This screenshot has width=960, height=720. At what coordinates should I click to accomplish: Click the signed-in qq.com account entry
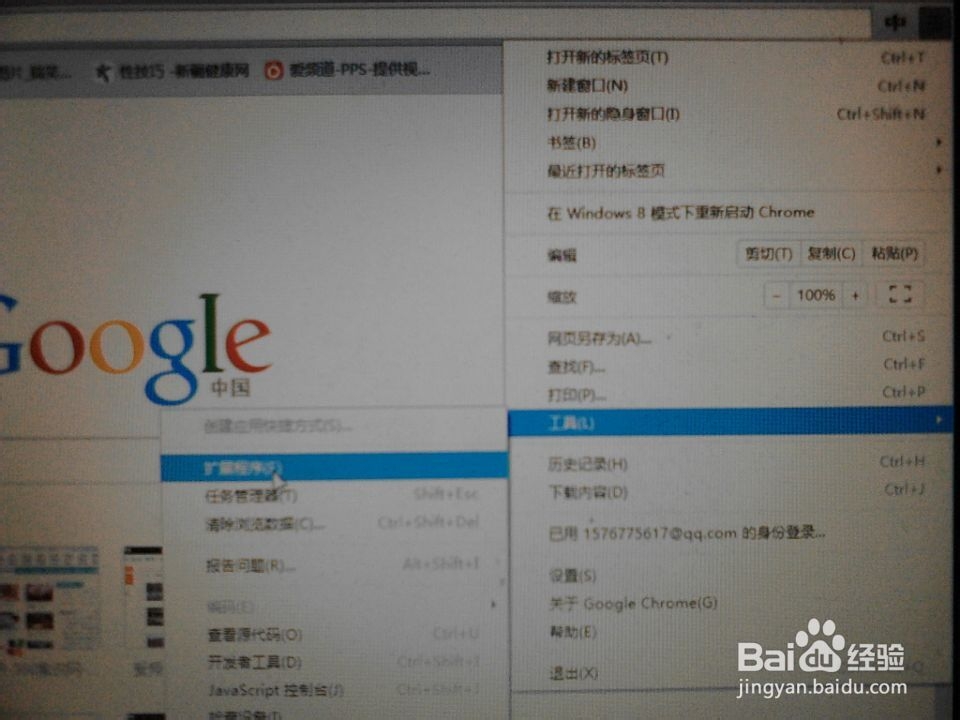pos(728,533)
